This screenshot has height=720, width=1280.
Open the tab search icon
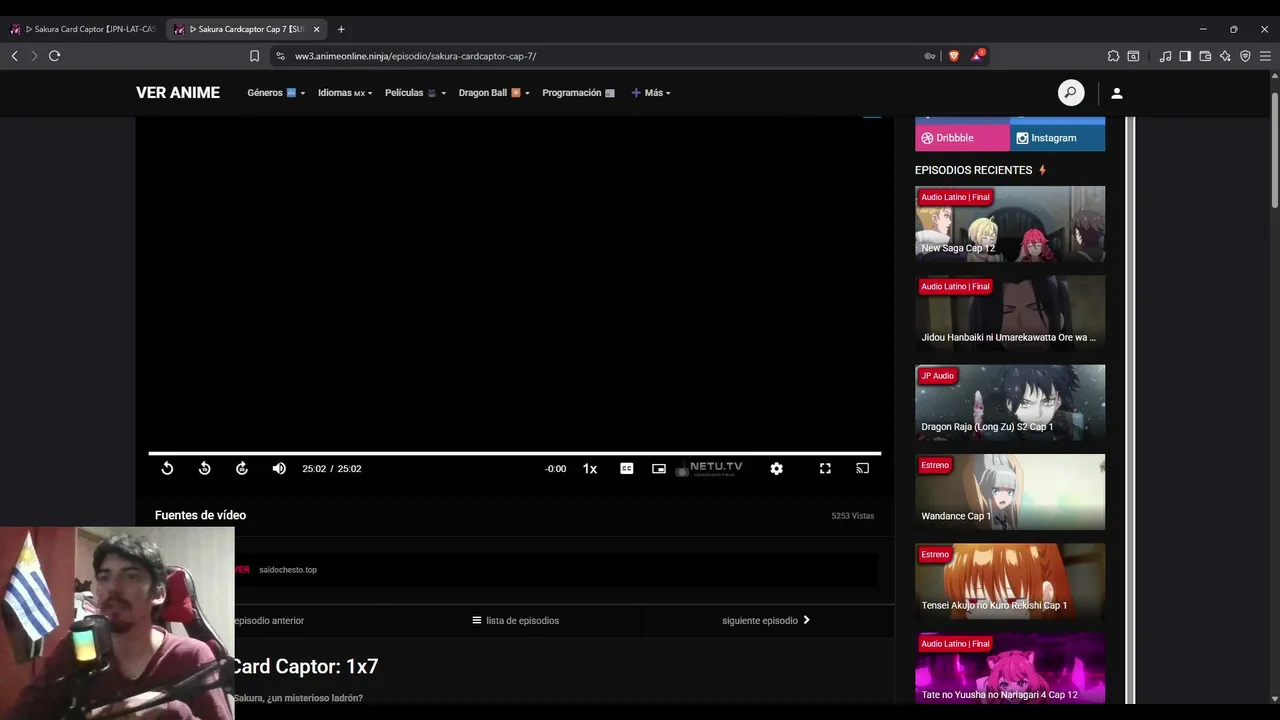click(1133, 56)
